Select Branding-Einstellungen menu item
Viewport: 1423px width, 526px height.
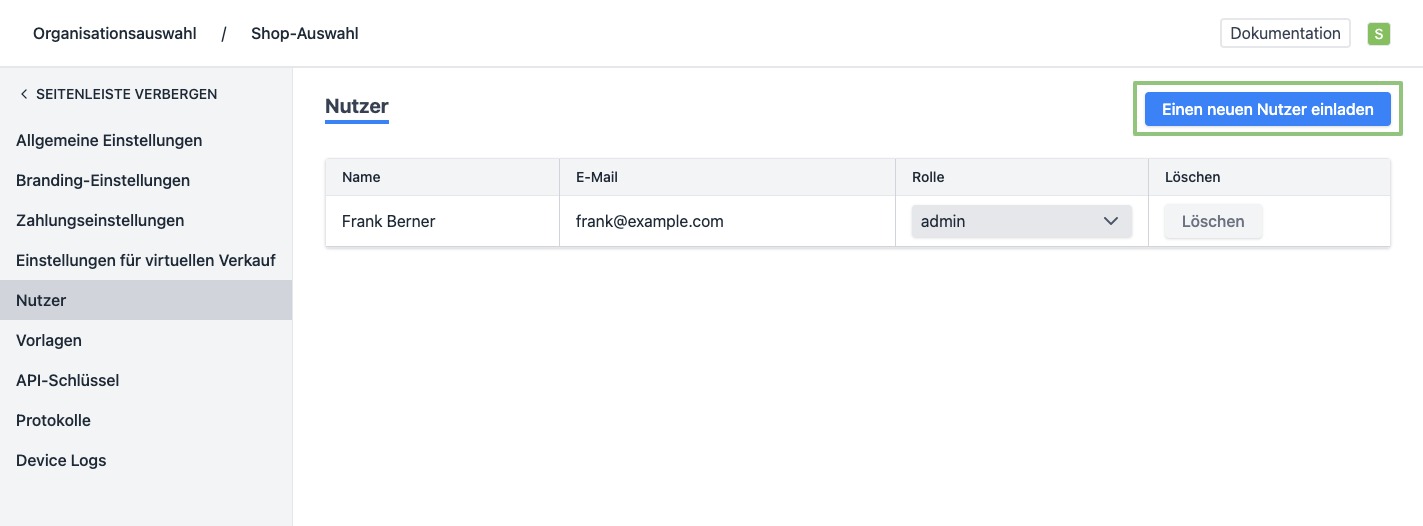[x=103, y=180]
